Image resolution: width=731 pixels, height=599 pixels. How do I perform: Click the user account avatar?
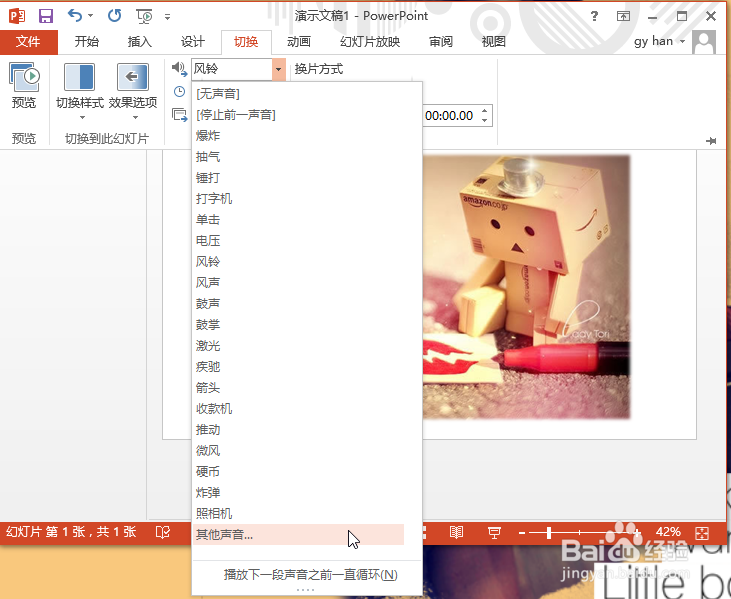[x=704, y=42]
